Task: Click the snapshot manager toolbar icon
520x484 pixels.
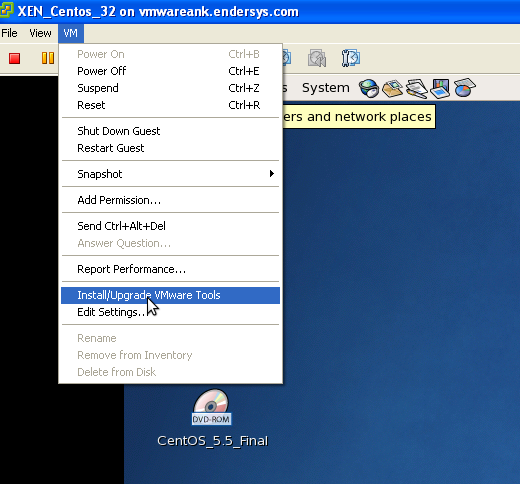Action: 350,58
